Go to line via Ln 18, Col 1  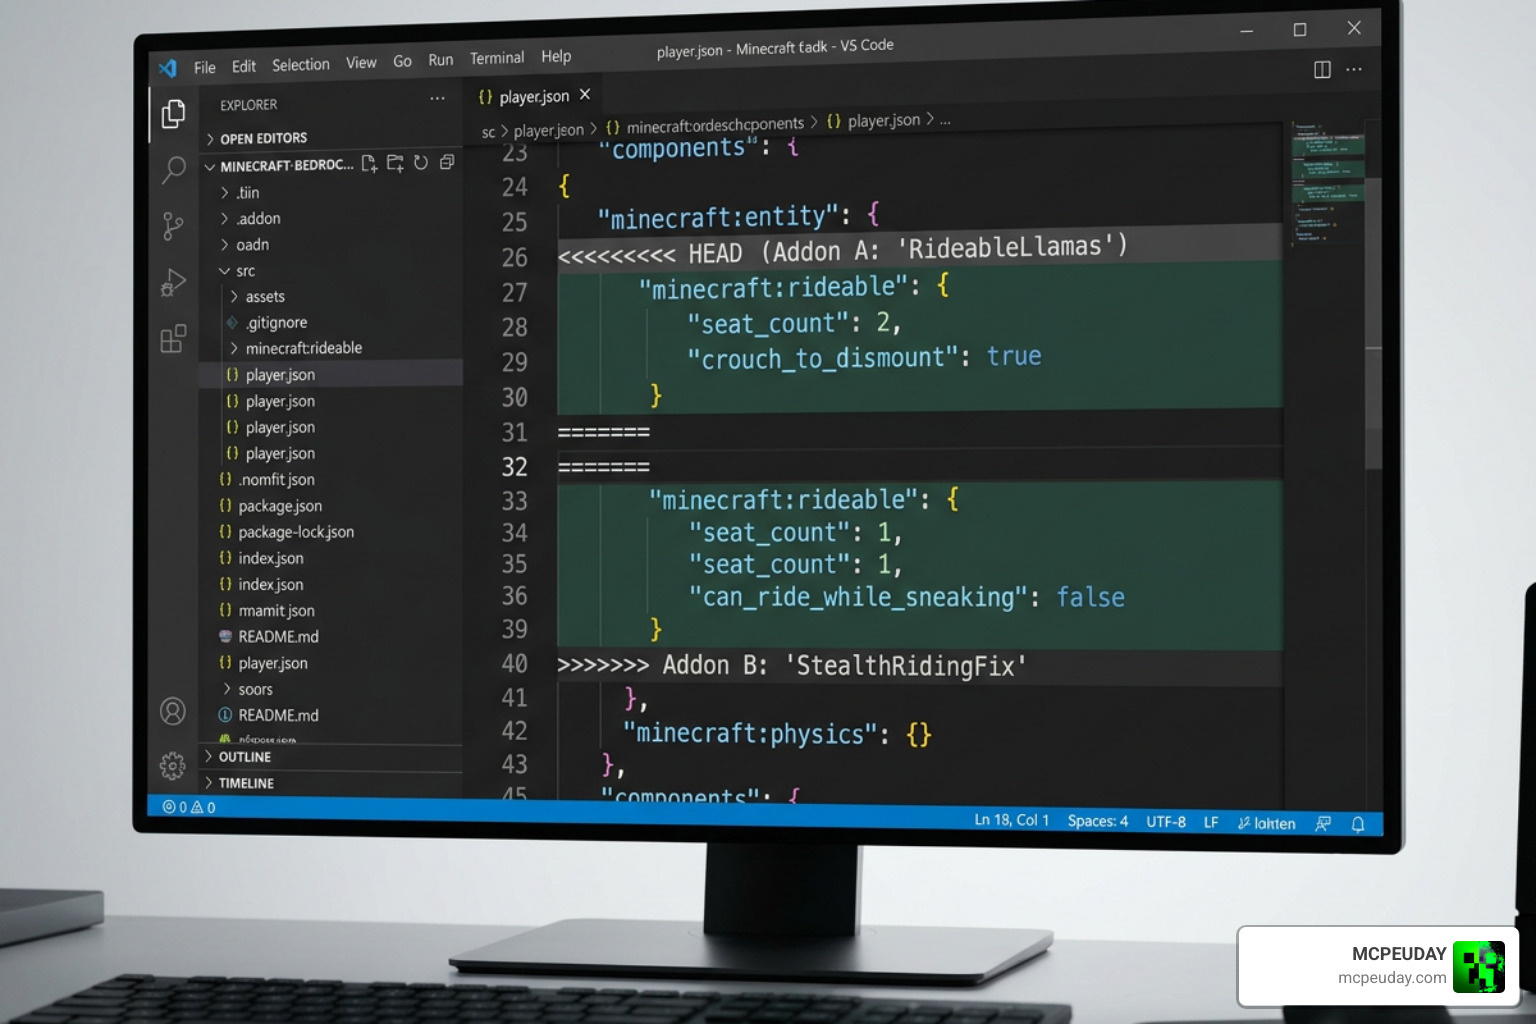[x=1011, y=820]
